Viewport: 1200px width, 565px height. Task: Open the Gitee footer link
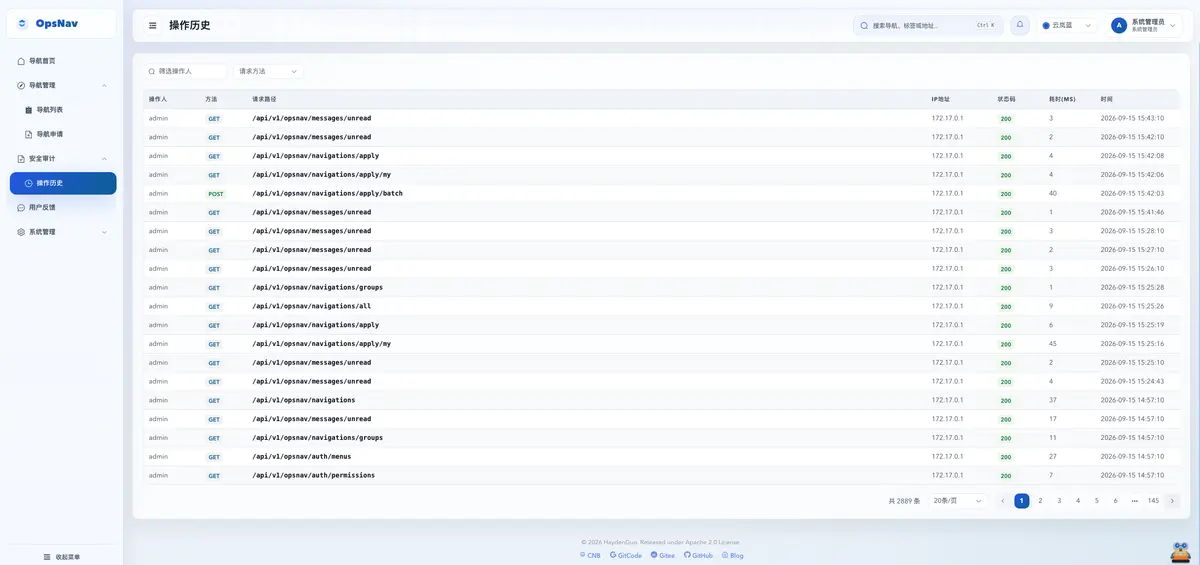(663, 555)
